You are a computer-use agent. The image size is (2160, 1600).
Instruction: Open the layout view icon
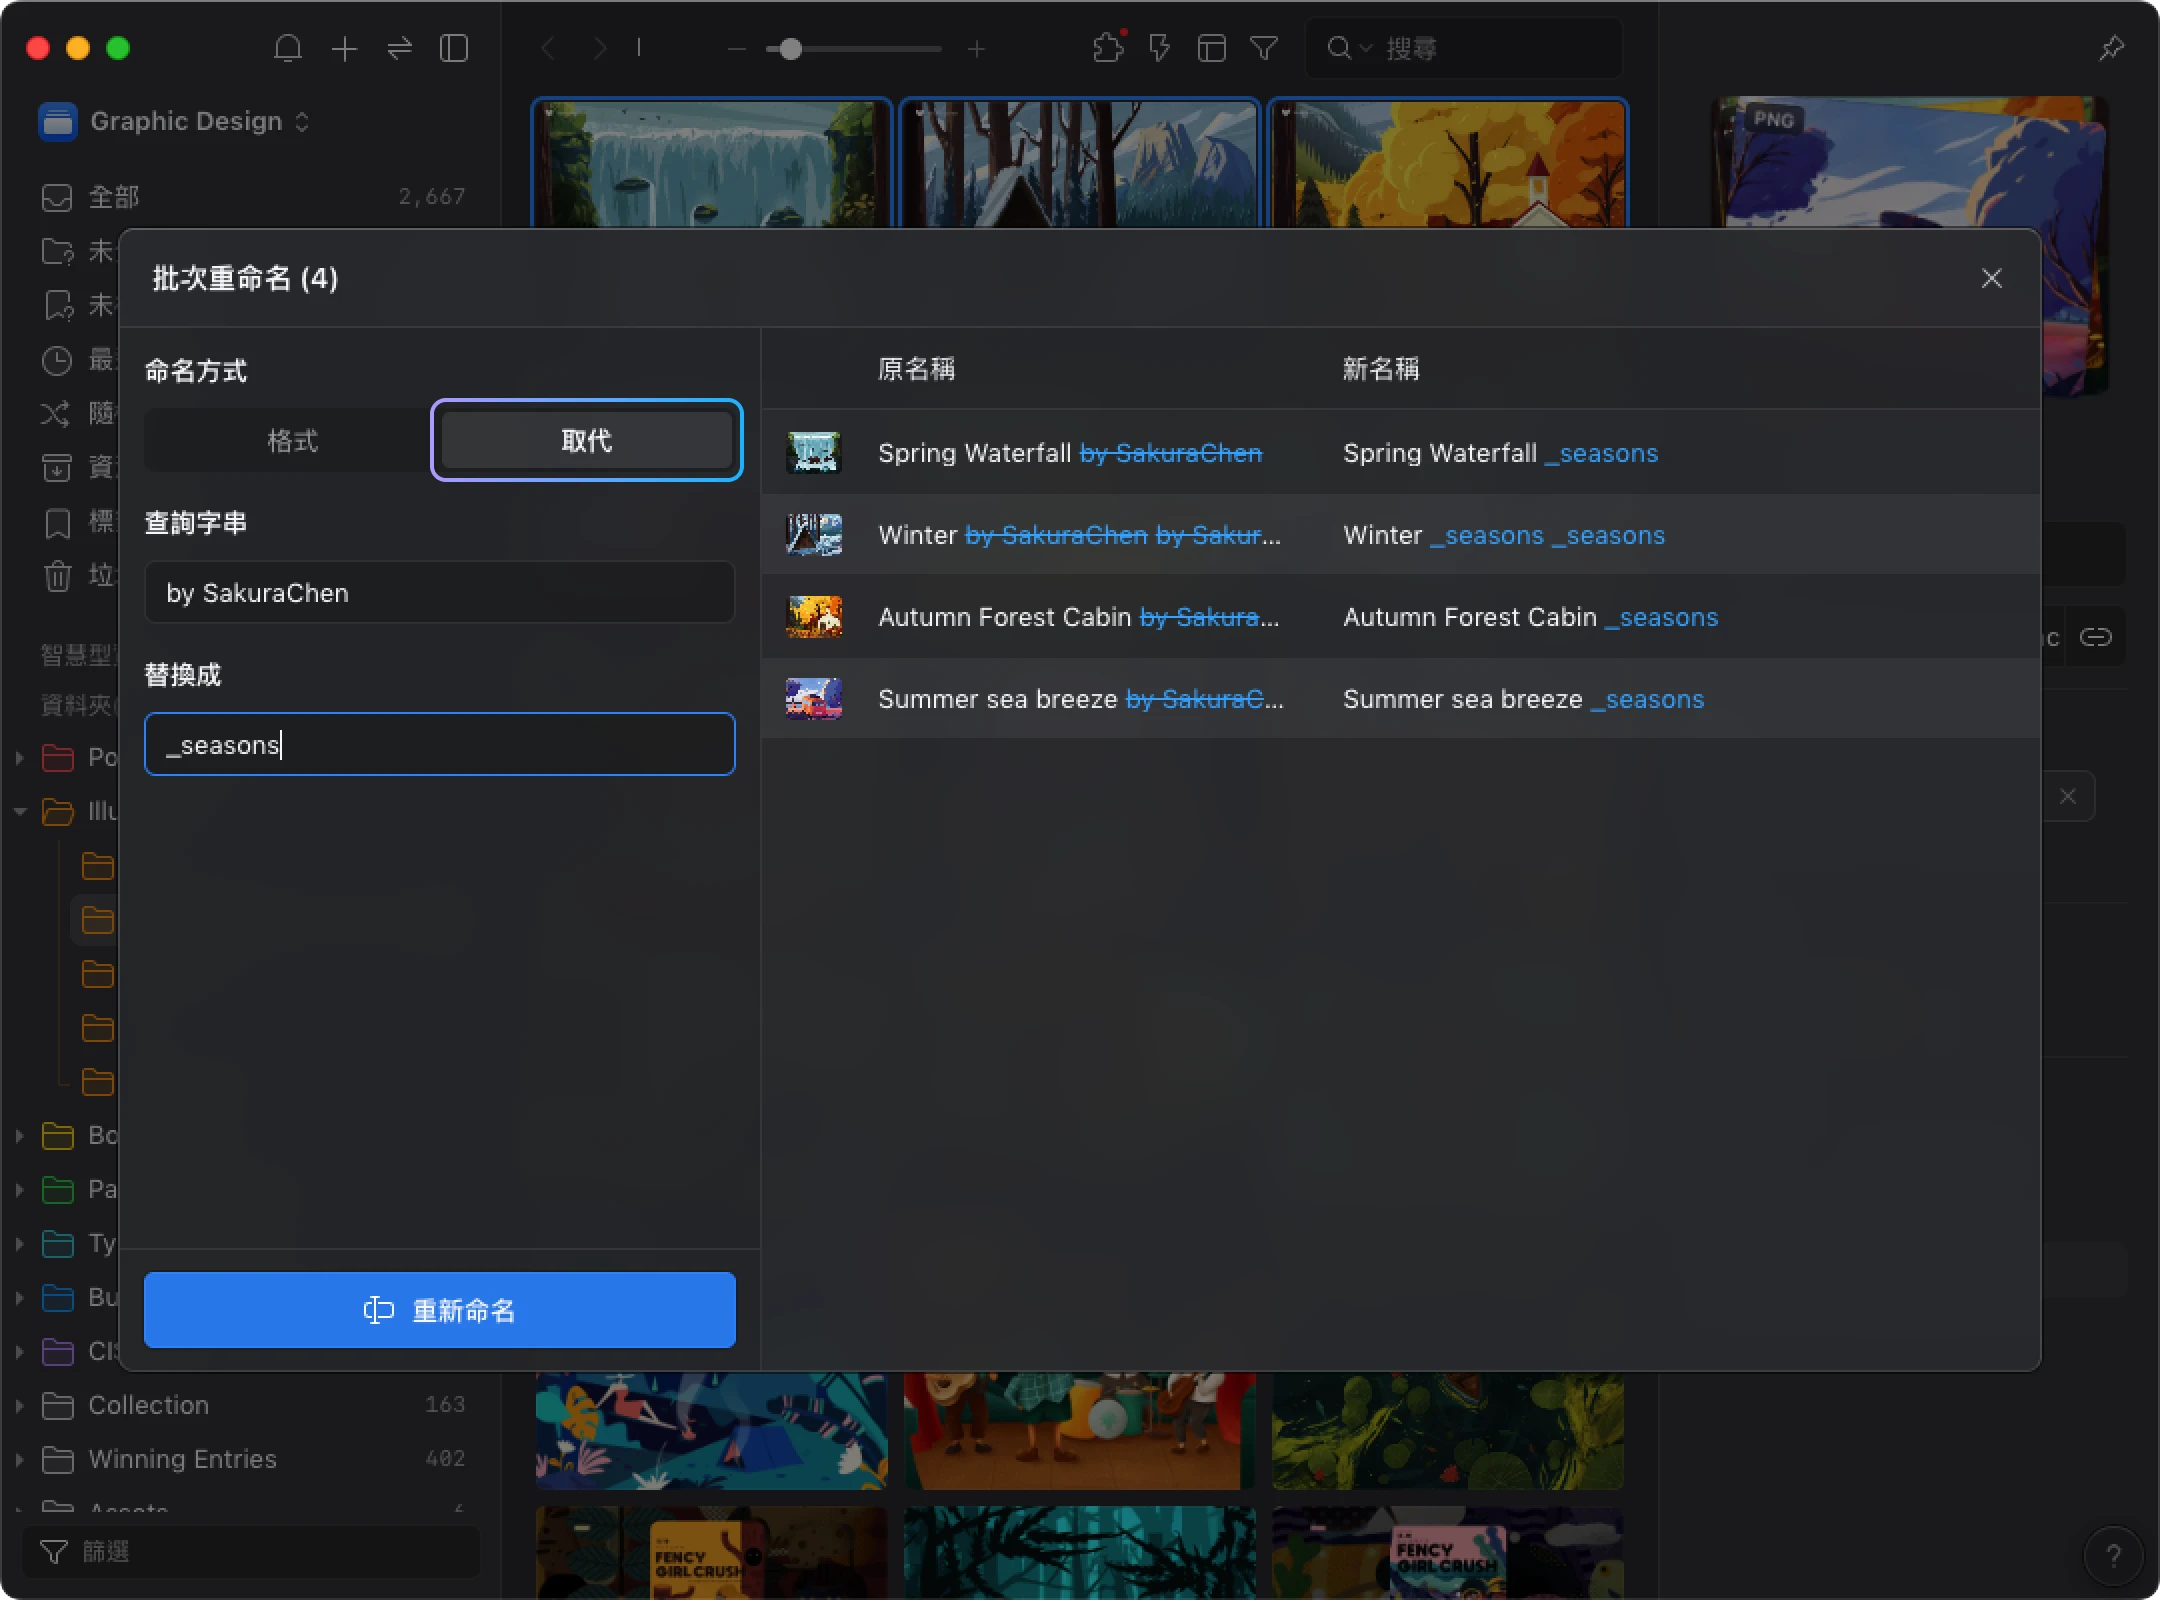[1212, 48]
